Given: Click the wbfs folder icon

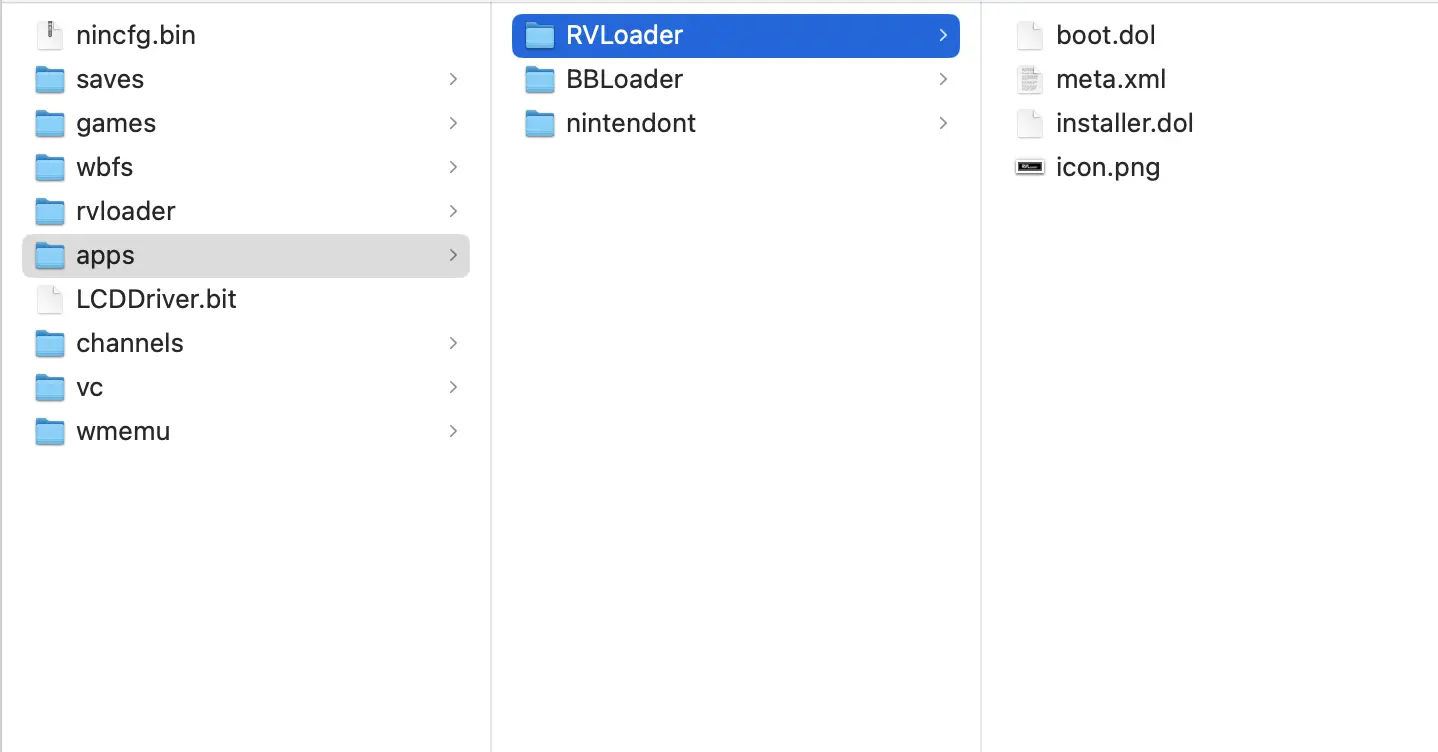Looking at the screenshot, I should point(49,167).
